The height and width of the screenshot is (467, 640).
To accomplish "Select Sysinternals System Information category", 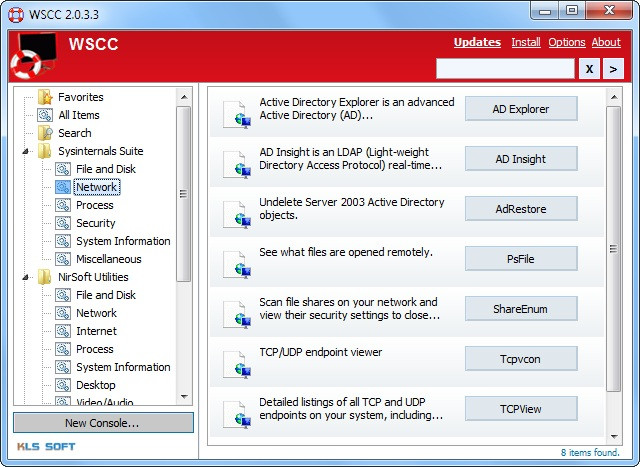I will coord(123,241).
